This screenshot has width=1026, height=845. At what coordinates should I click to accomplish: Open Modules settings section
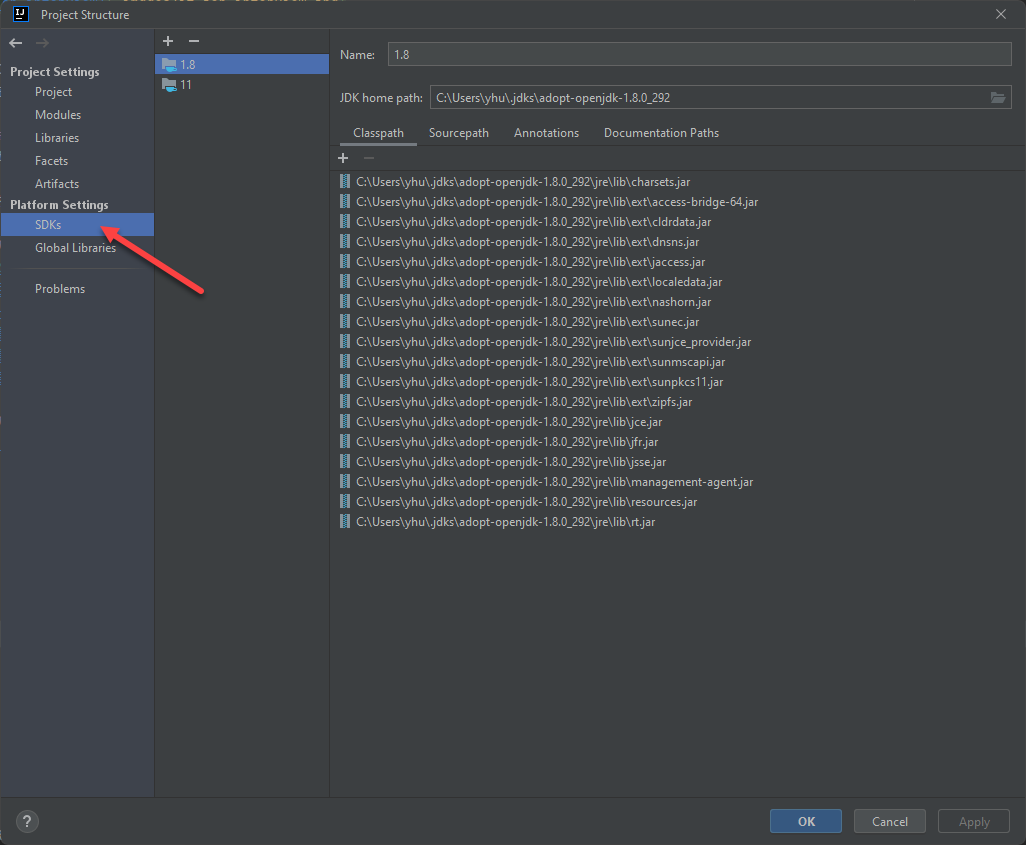(58, 115)
